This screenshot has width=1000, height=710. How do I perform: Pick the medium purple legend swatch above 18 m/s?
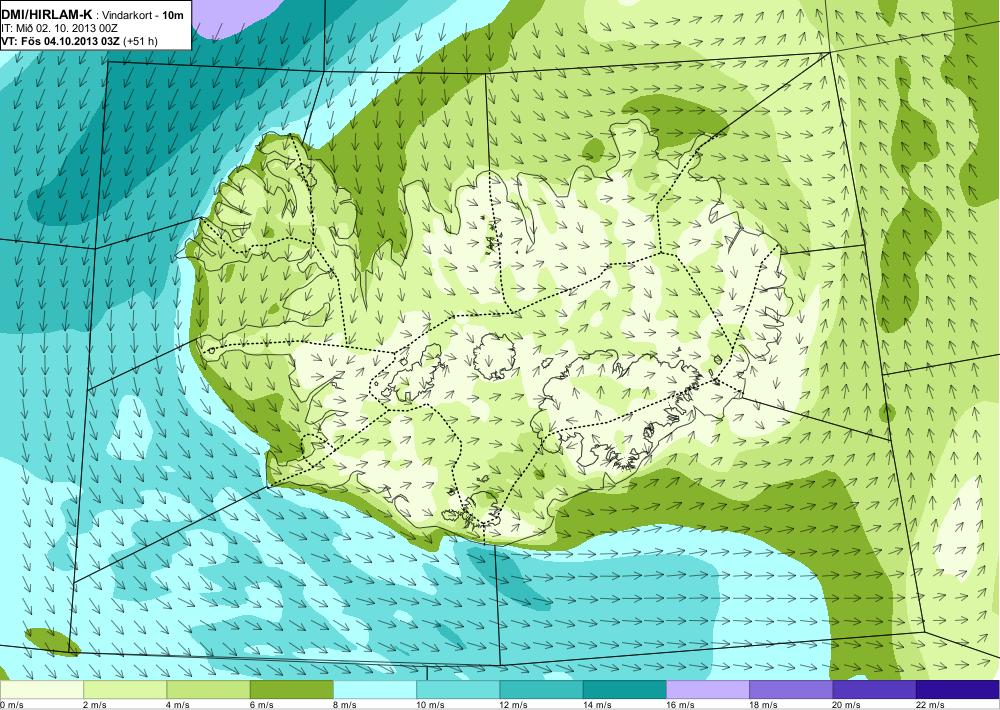[791, 690]
